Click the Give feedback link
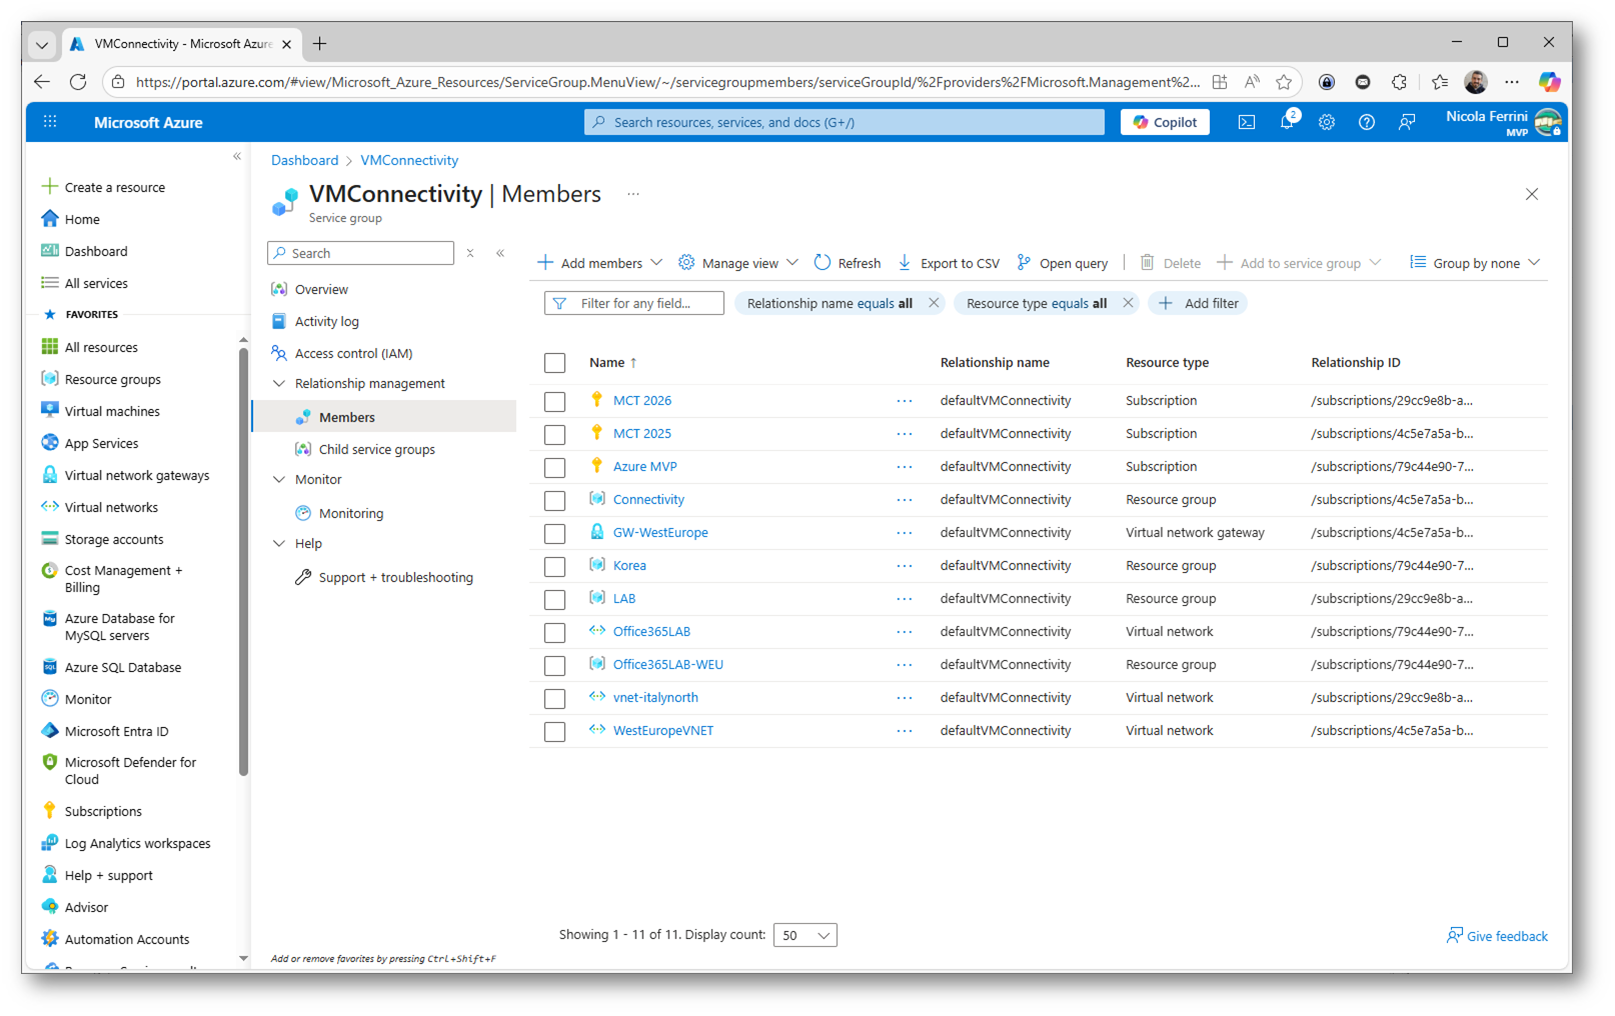The width and height of the screenshot is (1615, 1016). click(1497, 936)
